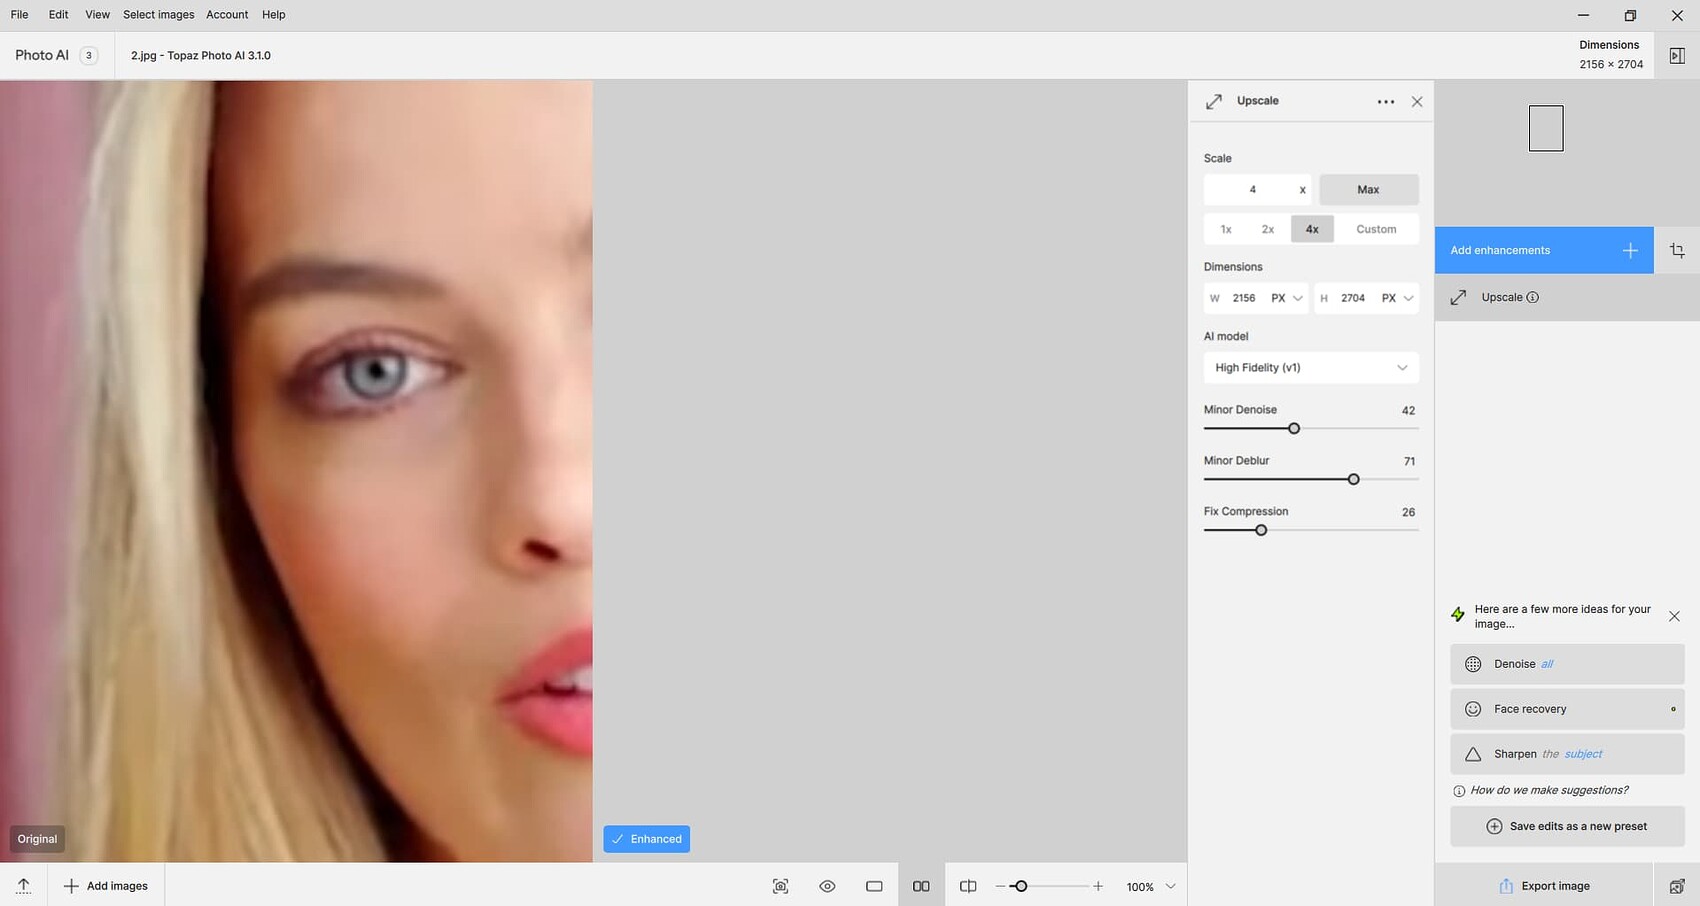The width and height of the screenshot is (1700, 906).
Task: Select the side-by-side comparison view icon
Action: pos(920,886)
